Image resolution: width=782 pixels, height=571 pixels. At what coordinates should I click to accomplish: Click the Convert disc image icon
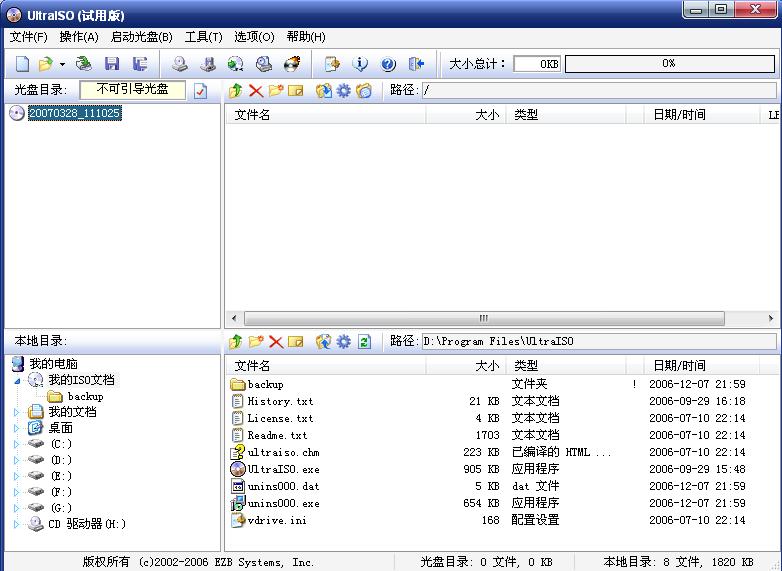235,64
